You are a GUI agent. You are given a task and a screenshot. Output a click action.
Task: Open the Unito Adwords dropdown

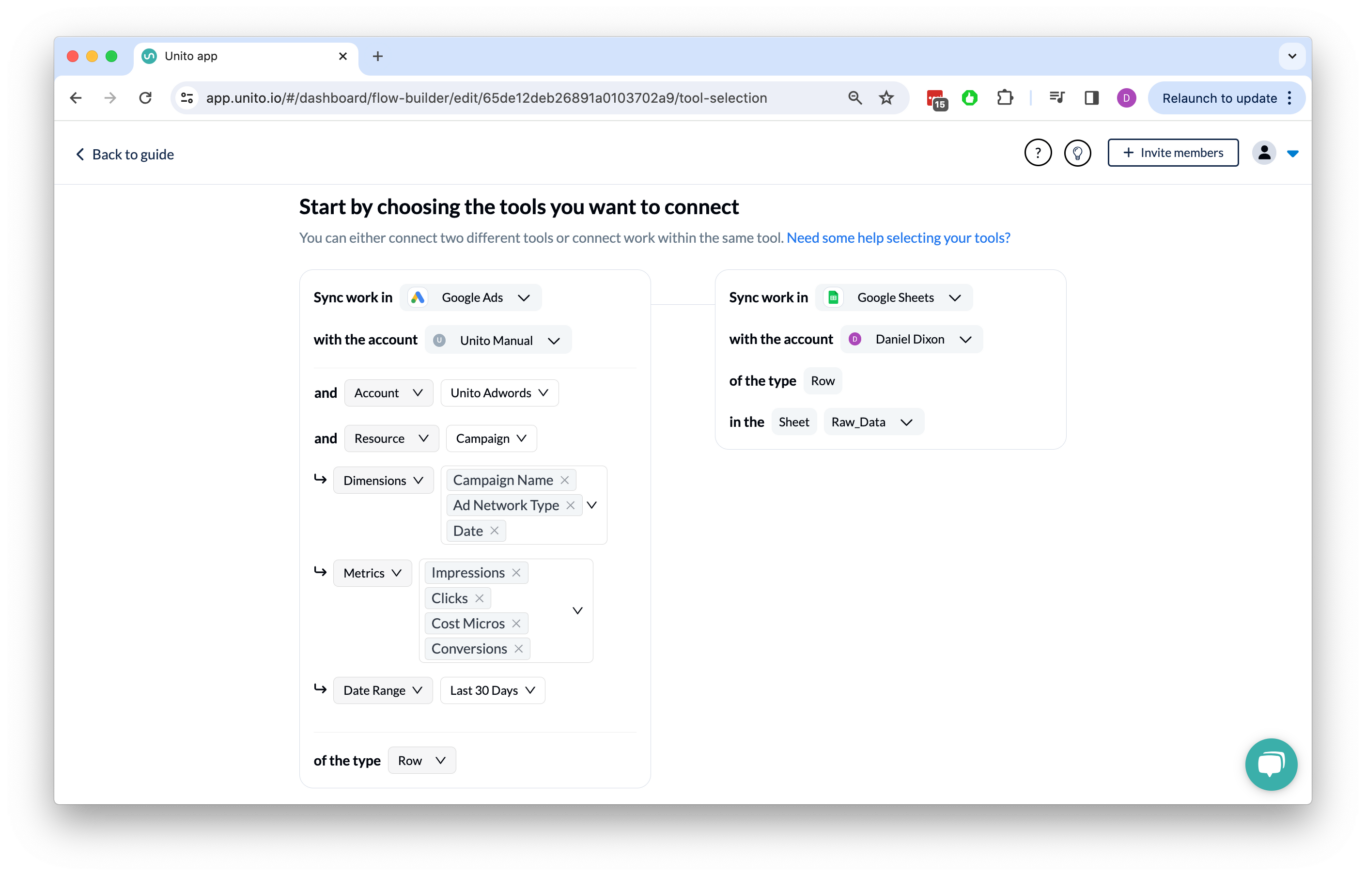(x=499, y=393)
